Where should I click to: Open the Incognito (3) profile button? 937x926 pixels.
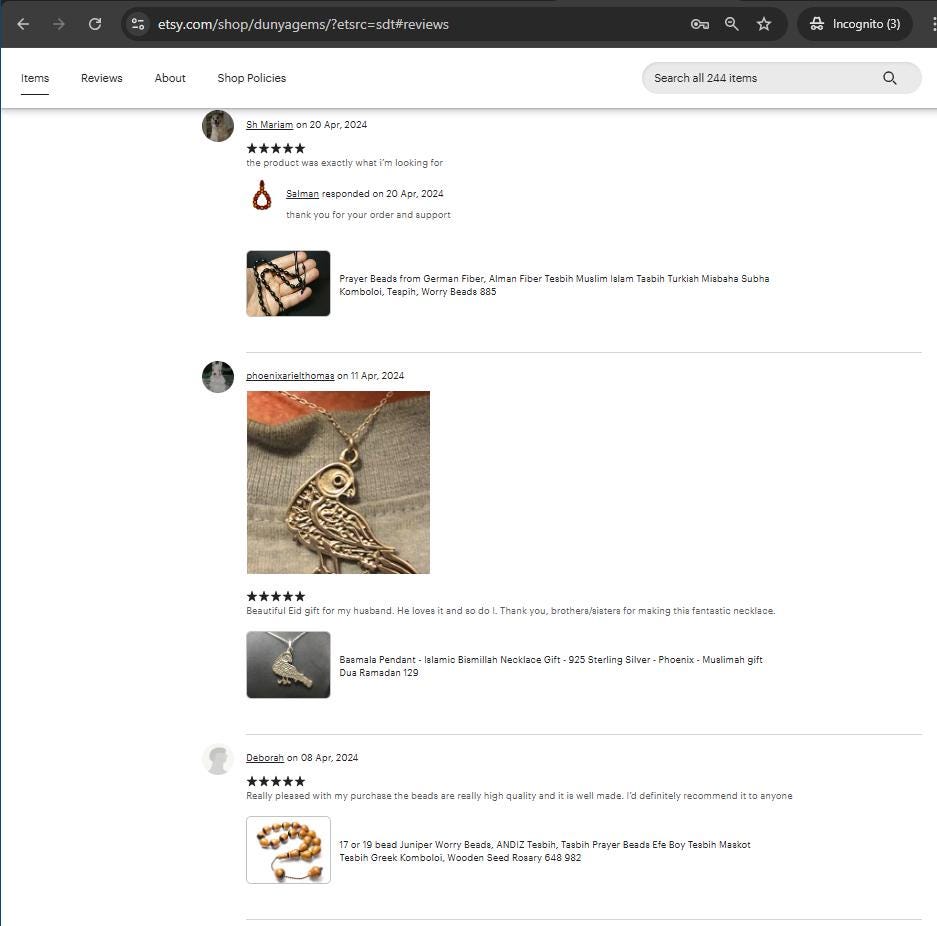[x=855, y=24]
